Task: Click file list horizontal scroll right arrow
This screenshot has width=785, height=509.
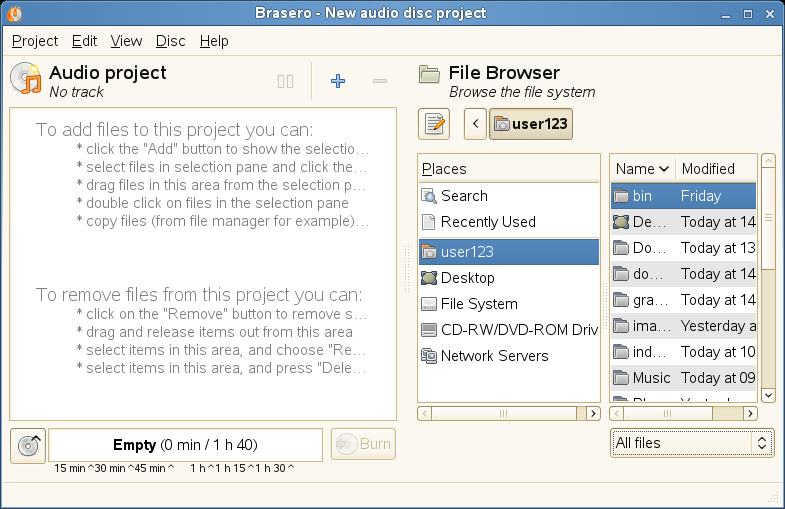Action: [x=750, y=413]
